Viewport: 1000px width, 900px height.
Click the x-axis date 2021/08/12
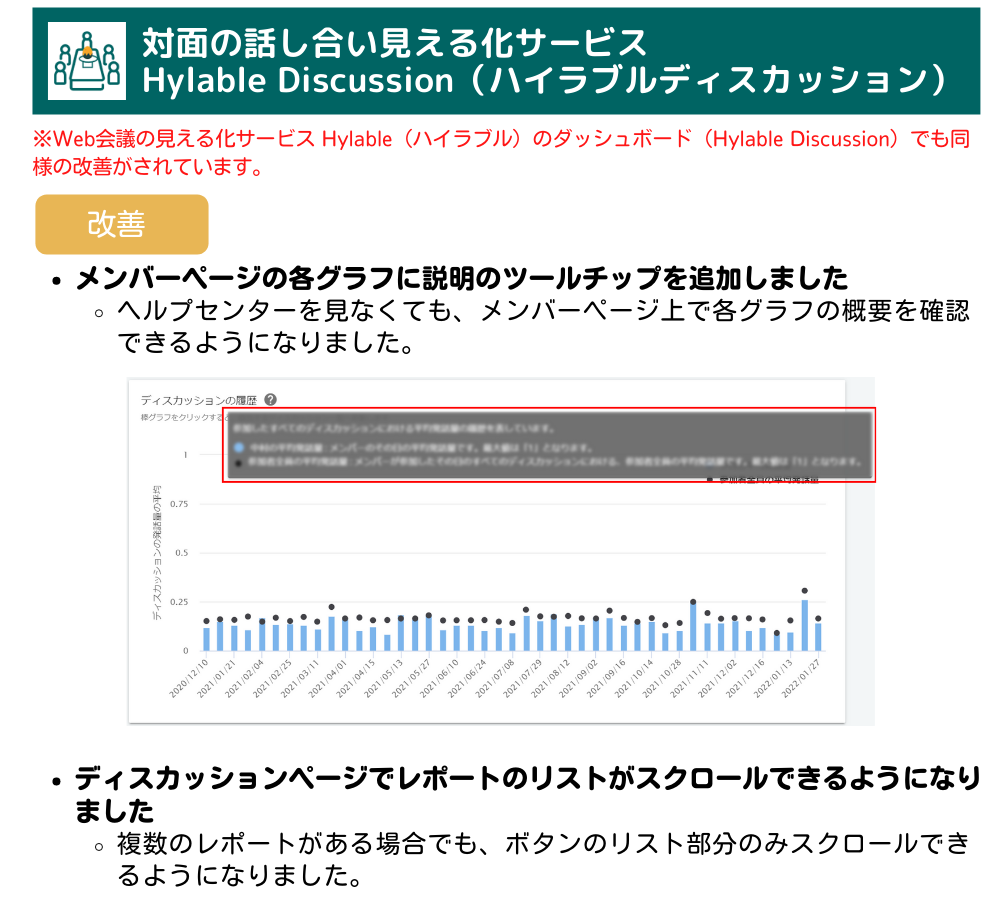pos(551,679)
